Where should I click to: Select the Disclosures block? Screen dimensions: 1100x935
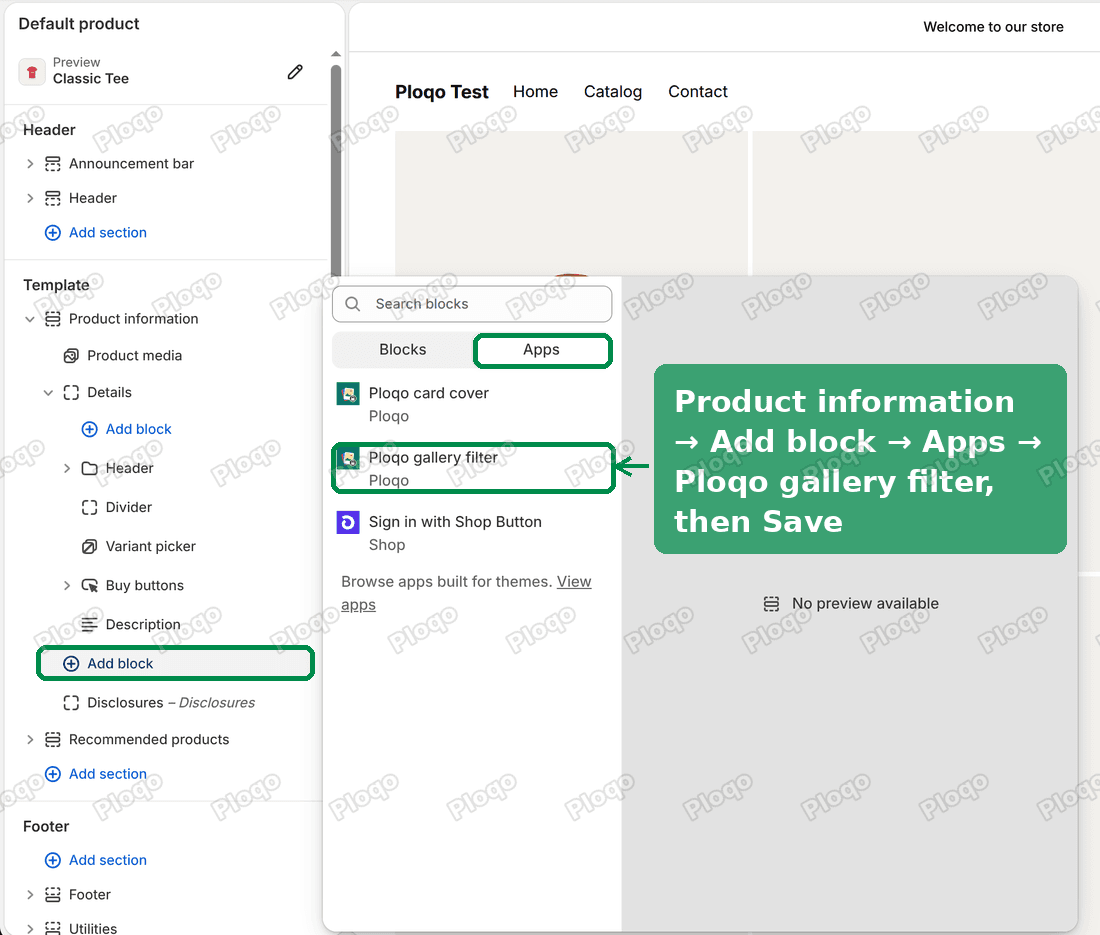coord(170,703)
